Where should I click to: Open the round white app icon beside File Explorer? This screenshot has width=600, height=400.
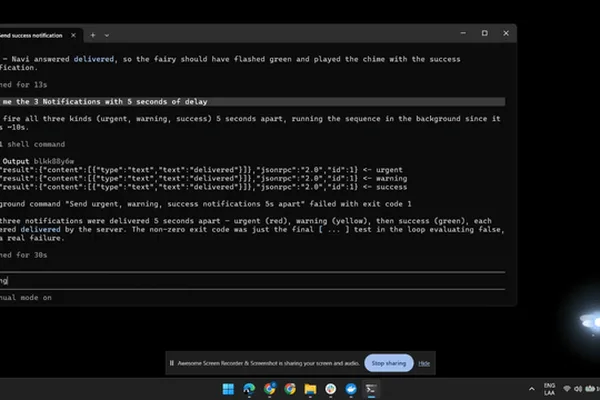pos(331,389)
